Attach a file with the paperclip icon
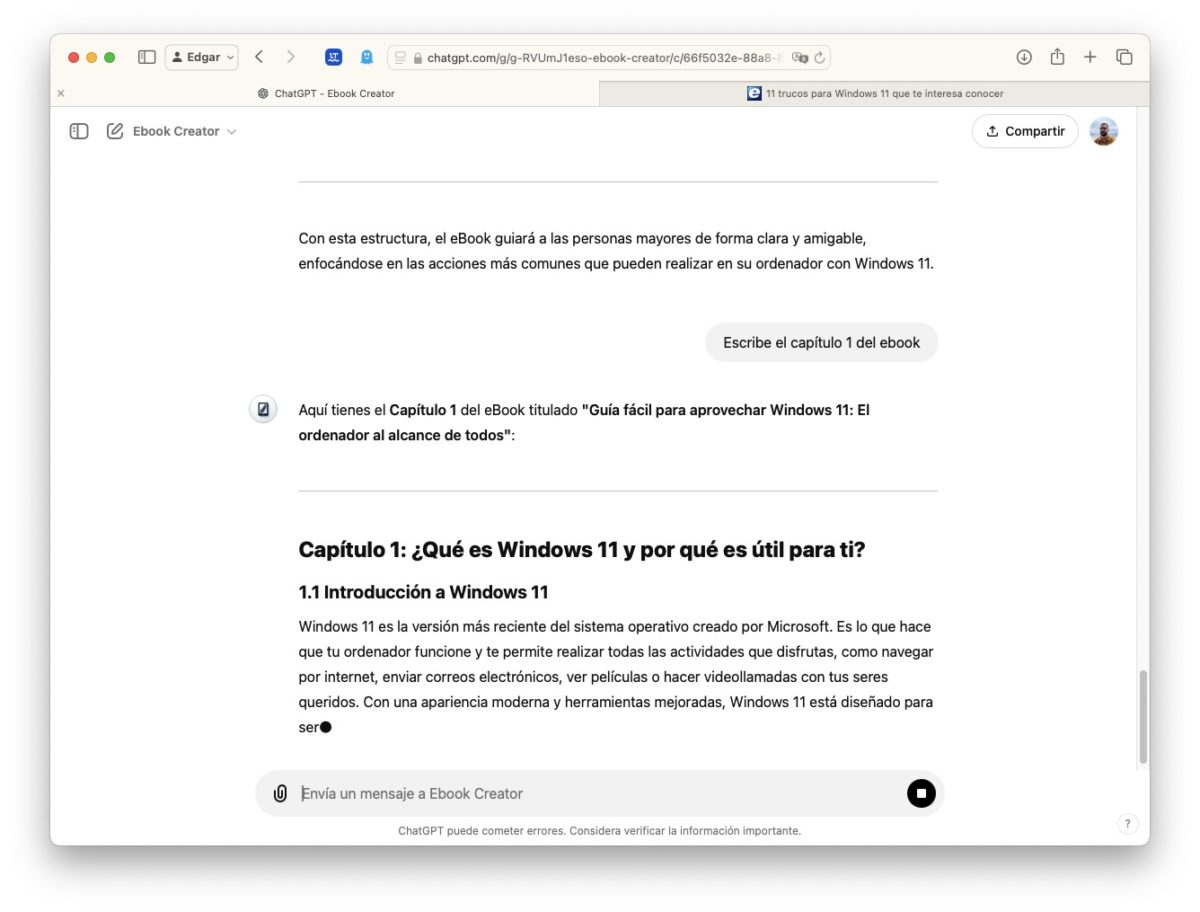 pyautogui.click(x=280, y=793)
